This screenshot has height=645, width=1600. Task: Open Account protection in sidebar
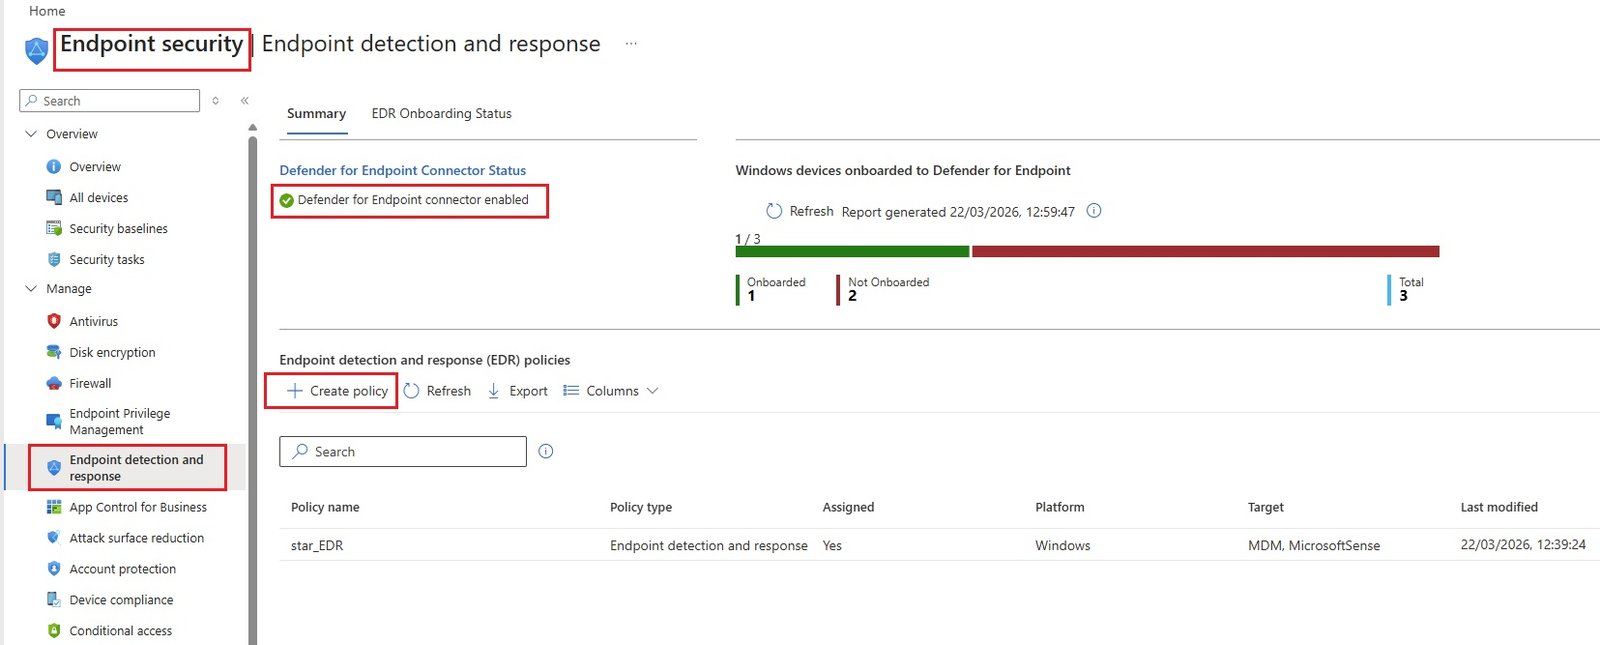coord(122,569)
